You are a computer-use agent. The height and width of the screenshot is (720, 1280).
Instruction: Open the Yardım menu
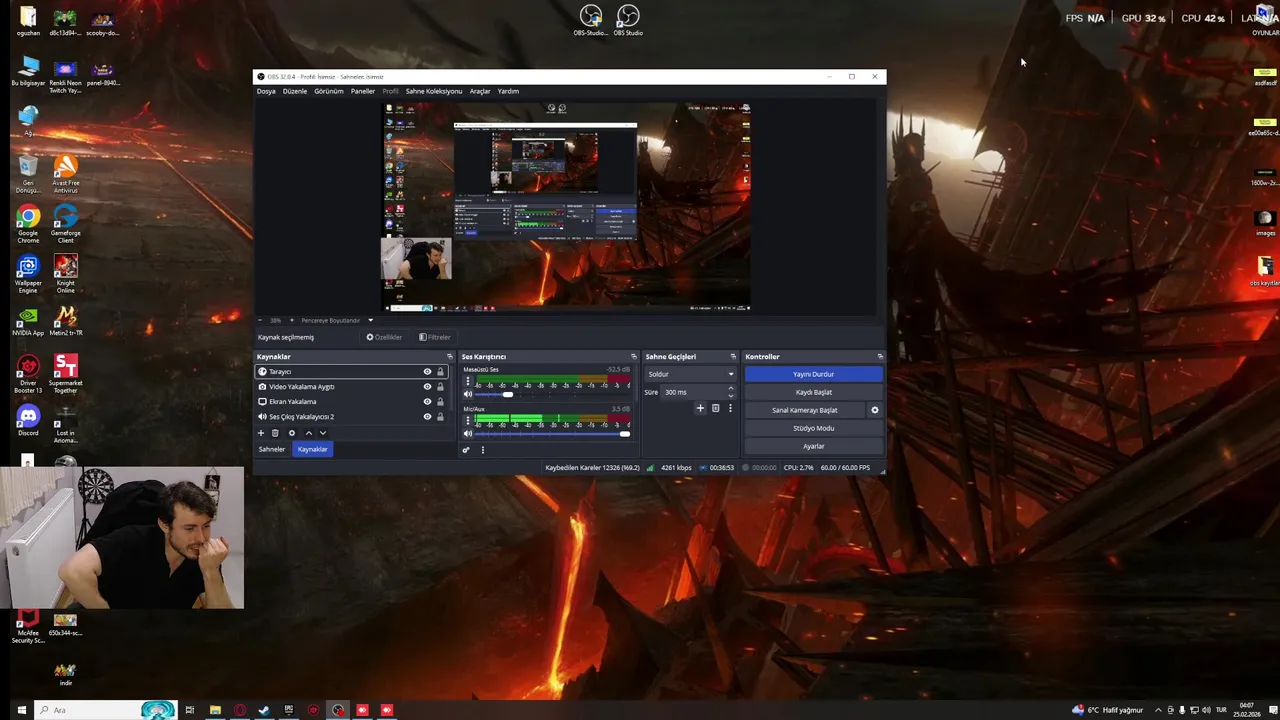(x=508, y=91)
